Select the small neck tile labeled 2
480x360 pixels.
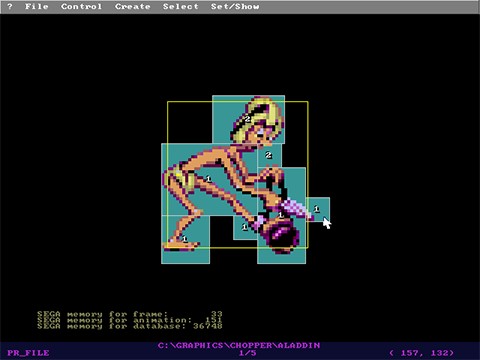269,155
